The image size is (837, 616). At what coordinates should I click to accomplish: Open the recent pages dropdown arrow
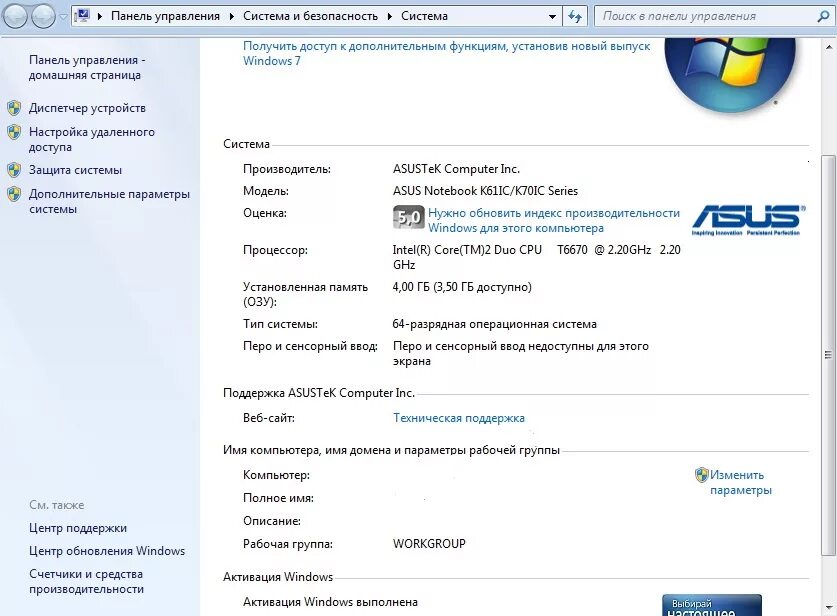(63, 17)
